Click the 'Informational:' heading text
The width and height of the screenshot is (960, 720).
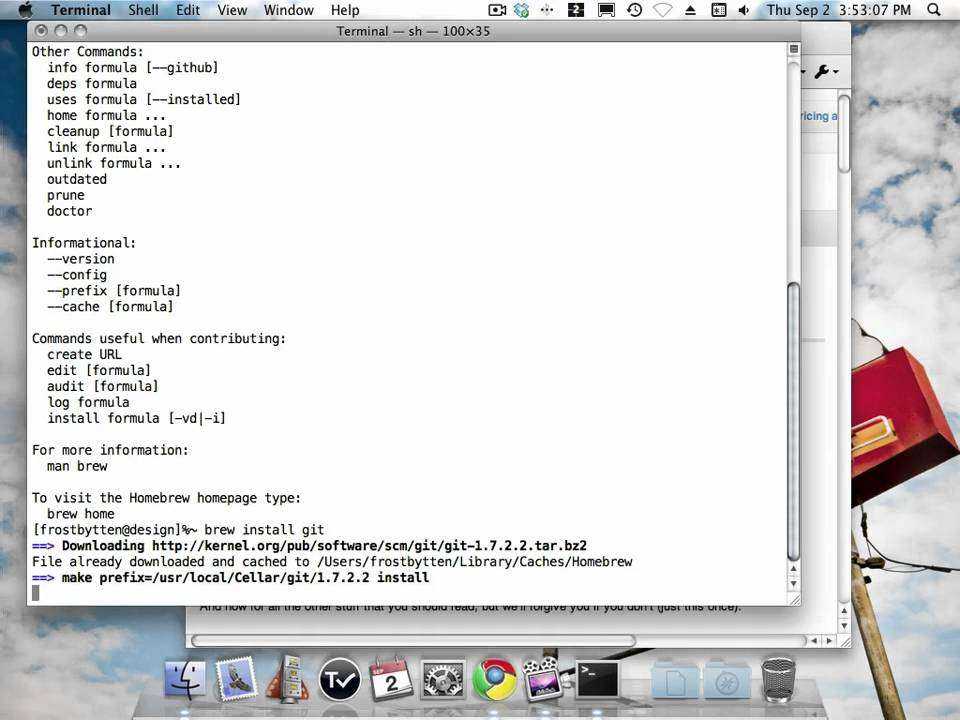84,242
